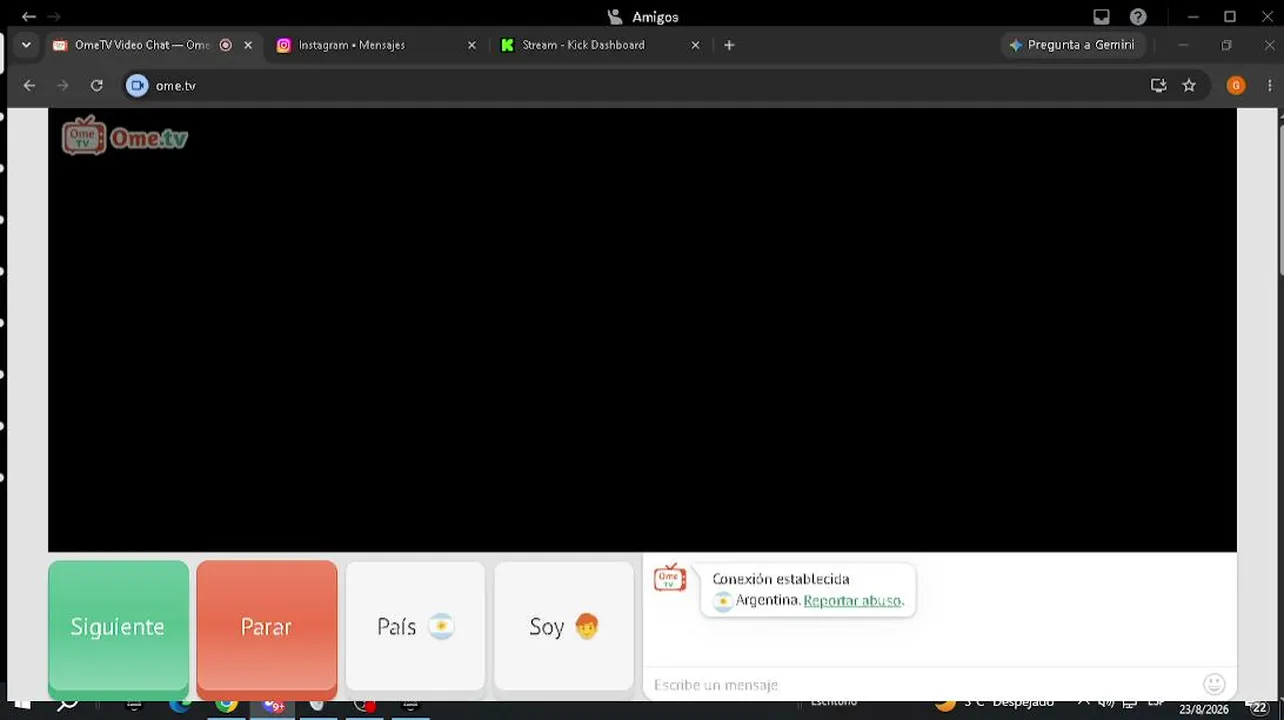Open Windows Start menu

[22, 705]
